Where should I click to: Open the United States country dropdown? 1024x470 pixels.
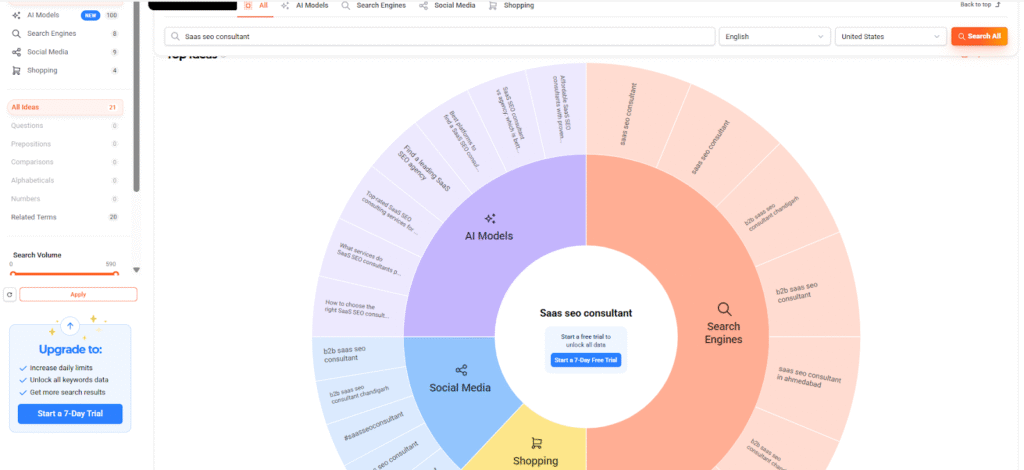890,36
